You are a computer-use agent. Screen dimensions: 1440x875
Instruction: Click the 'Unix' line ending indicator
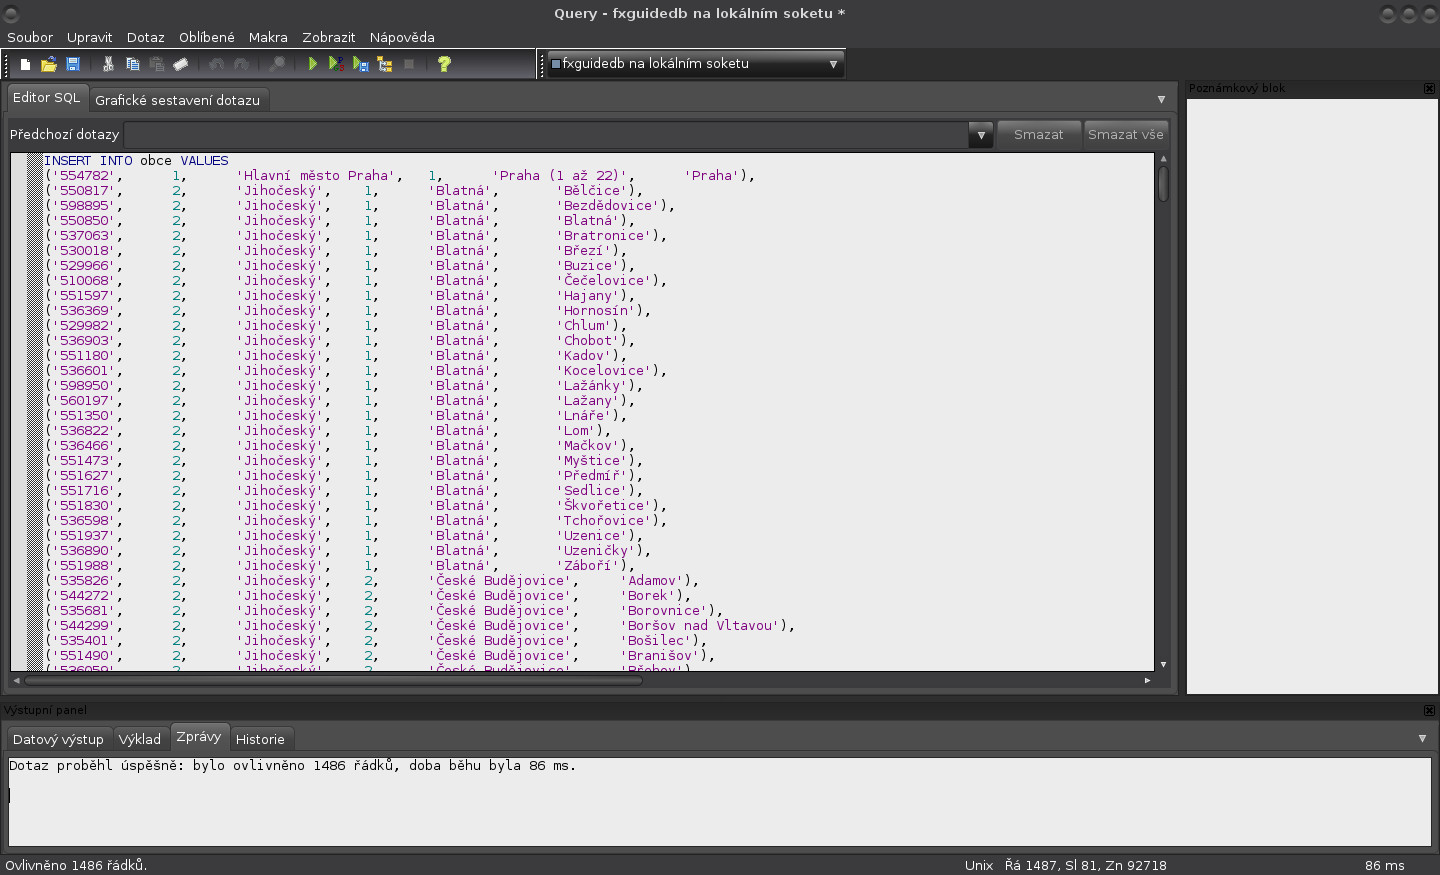[979, 866]
